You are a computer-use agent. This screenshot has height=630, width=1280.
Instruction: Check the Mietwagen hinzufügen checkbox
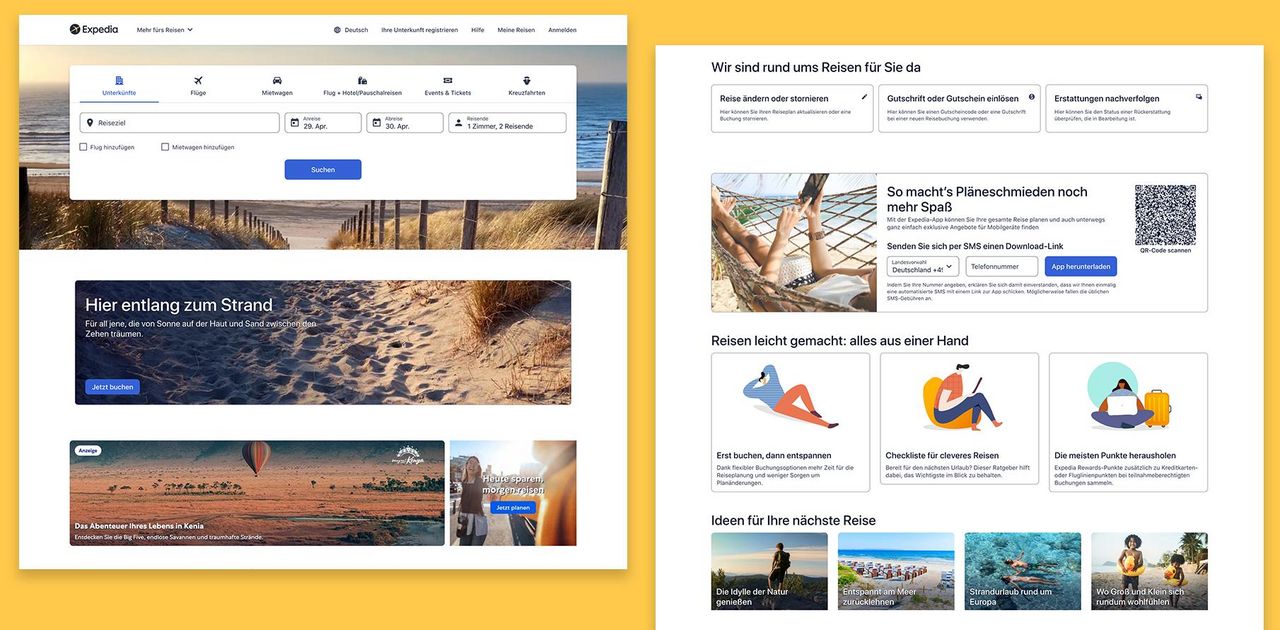coord(165,147)
